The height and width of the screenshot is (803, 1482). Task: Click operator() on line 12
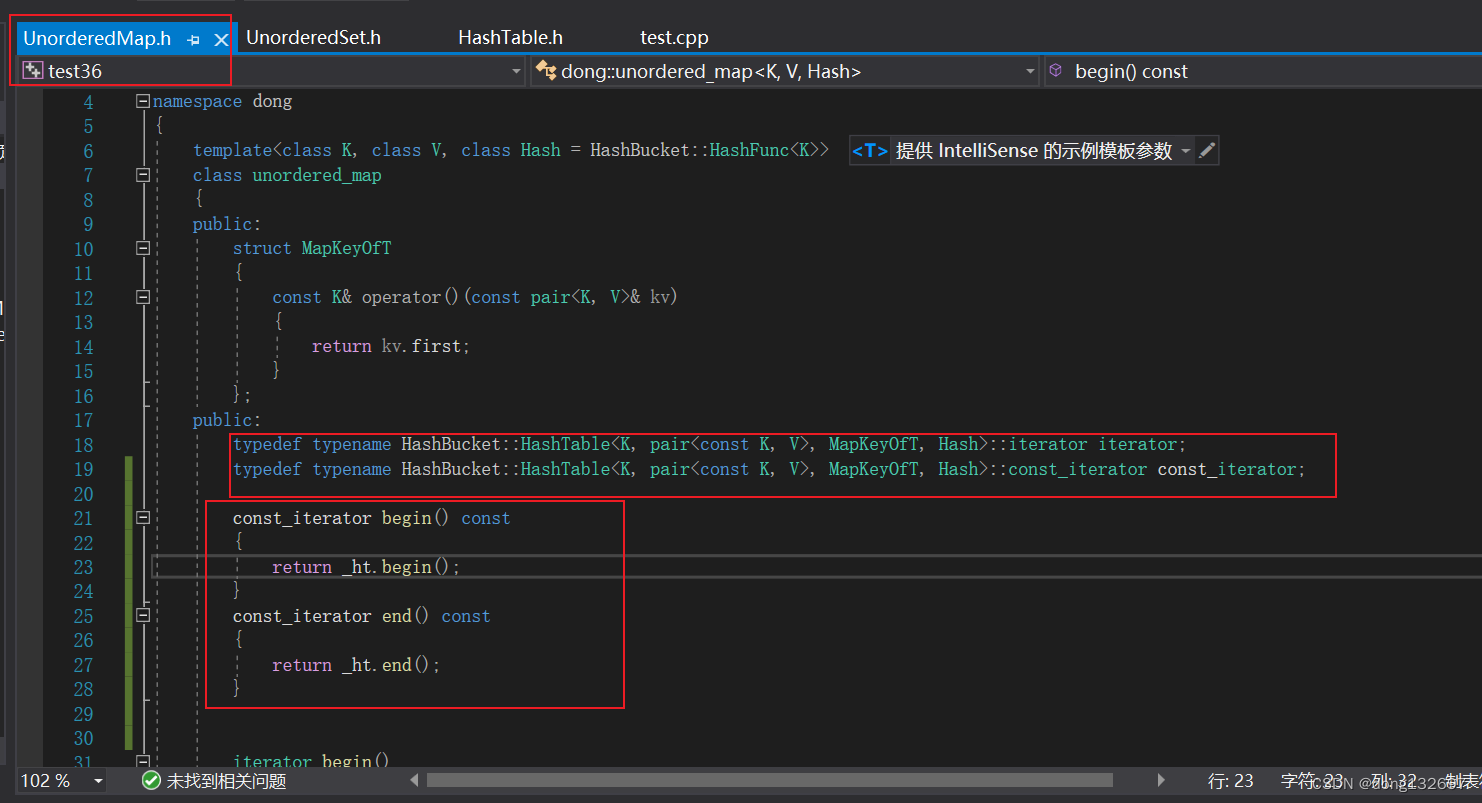(410, 297)
